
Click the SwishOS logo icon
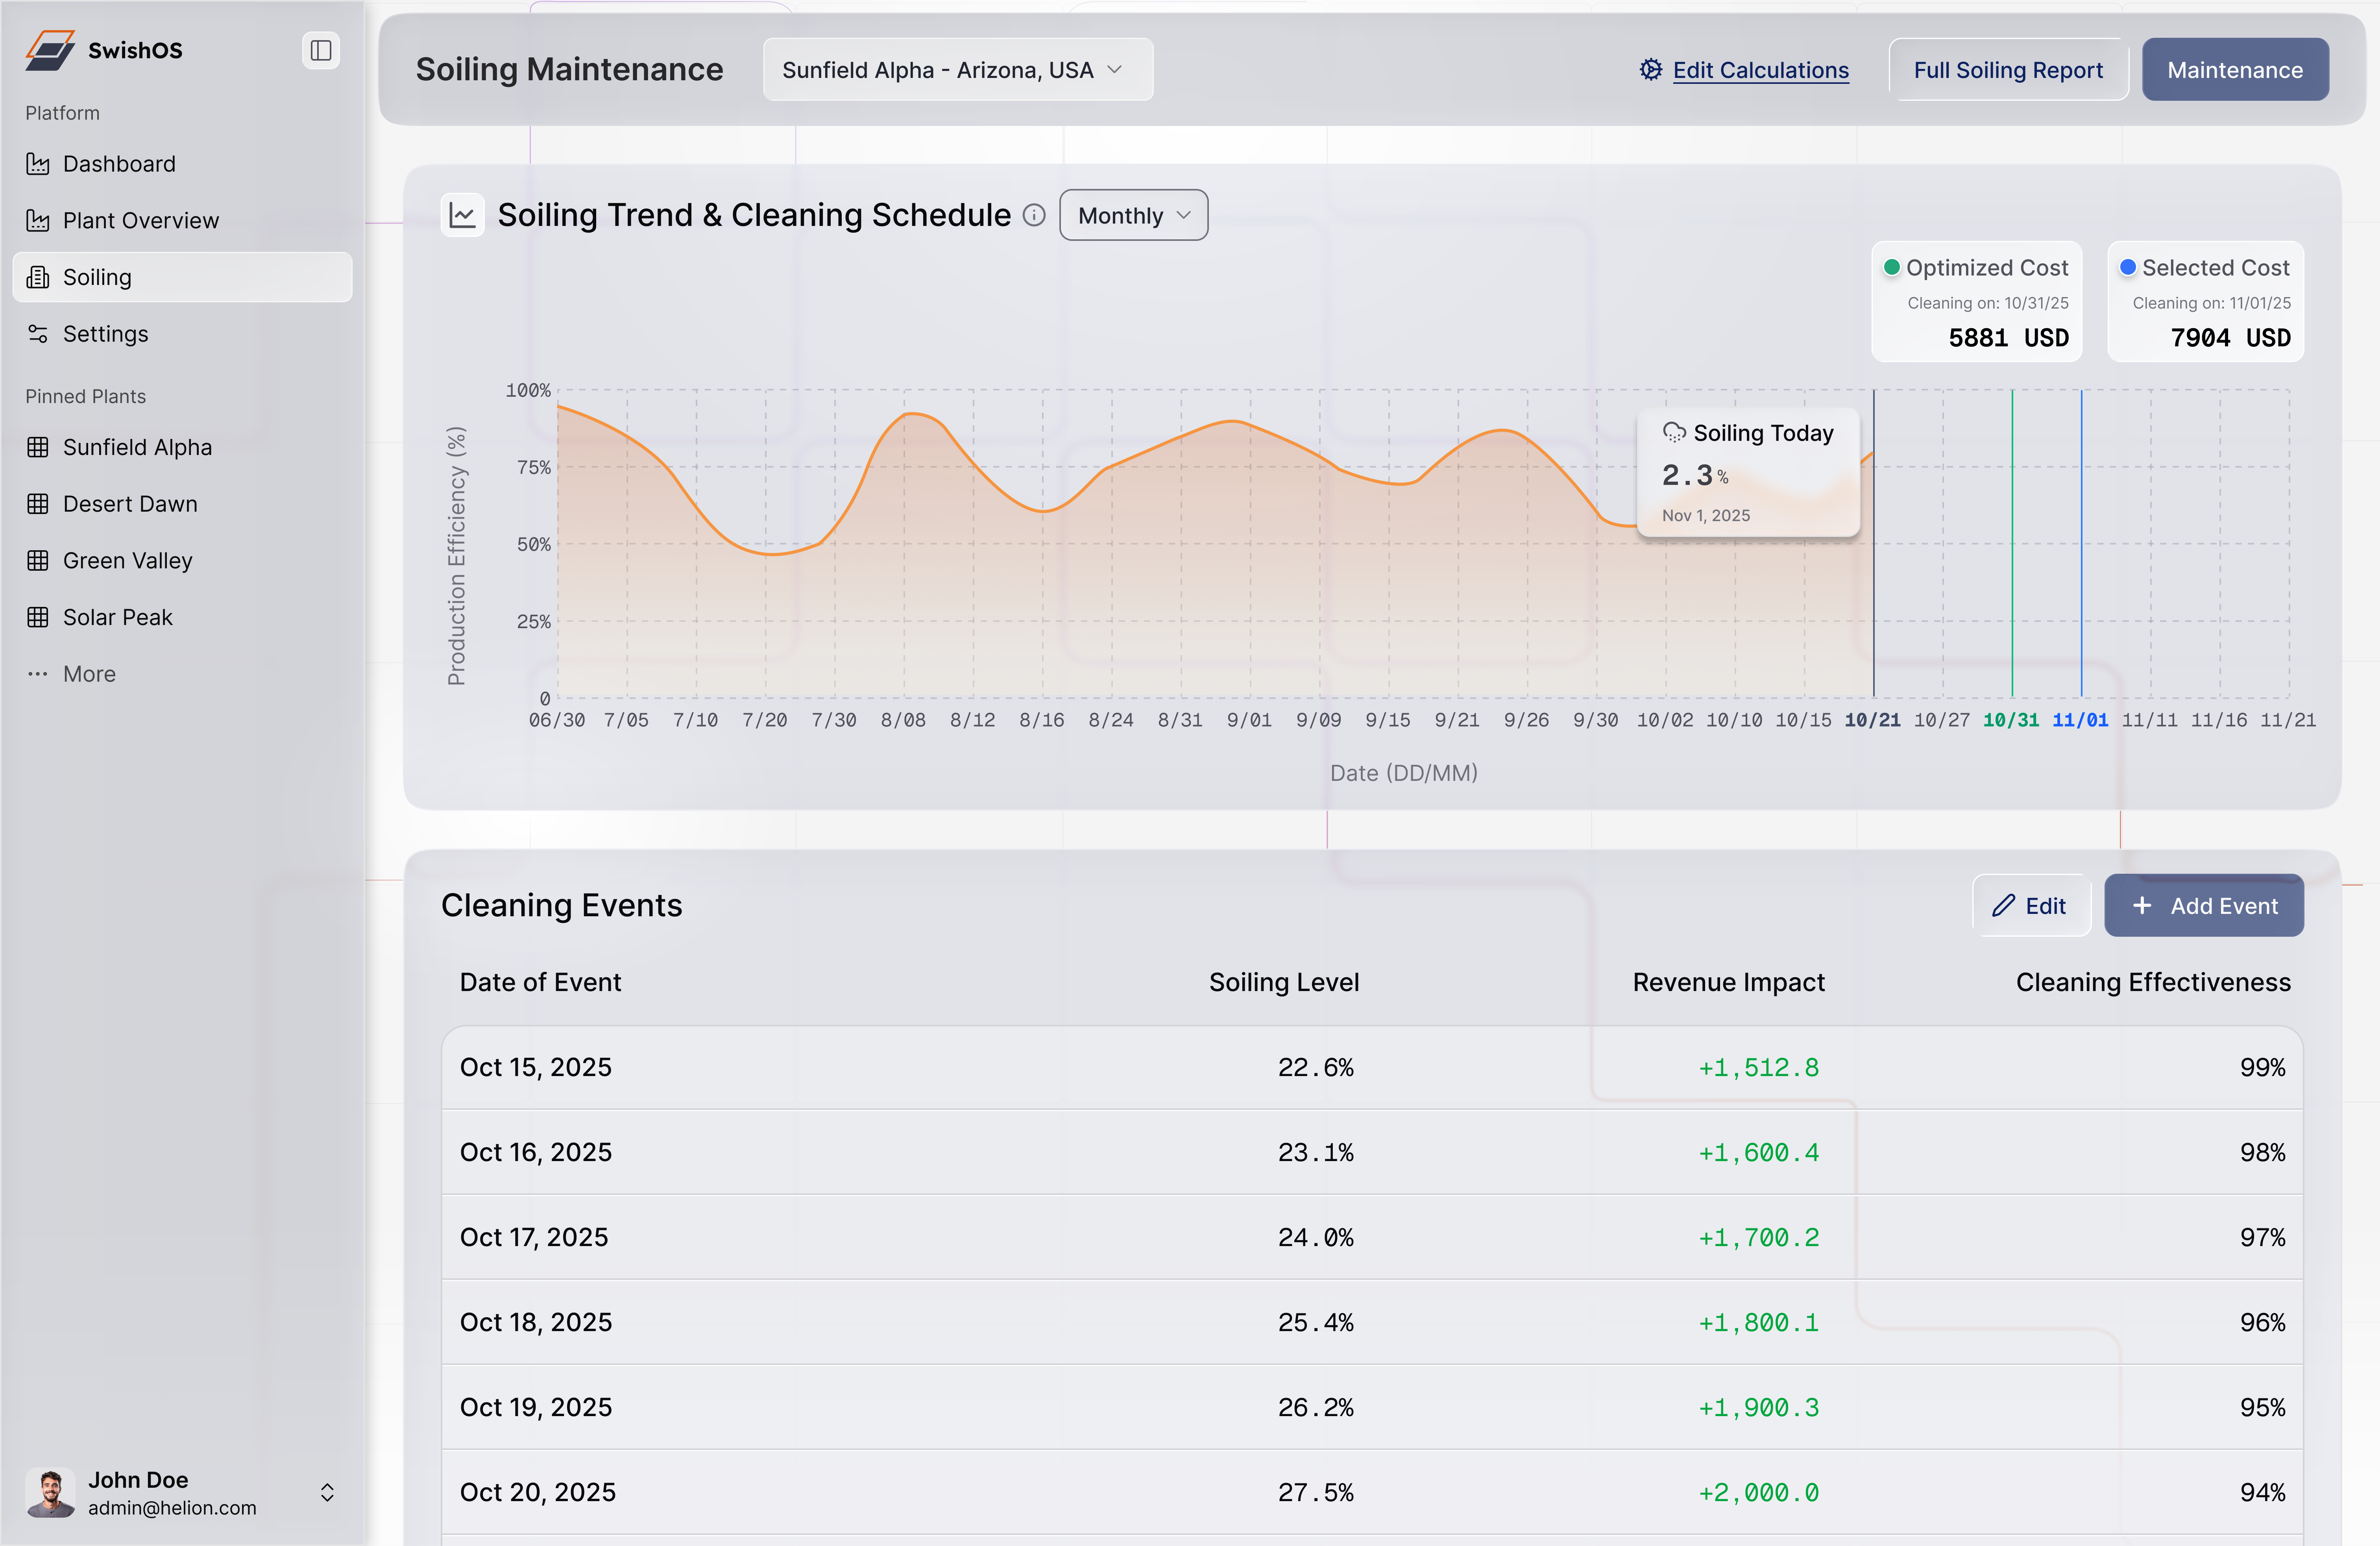(50, 50)
